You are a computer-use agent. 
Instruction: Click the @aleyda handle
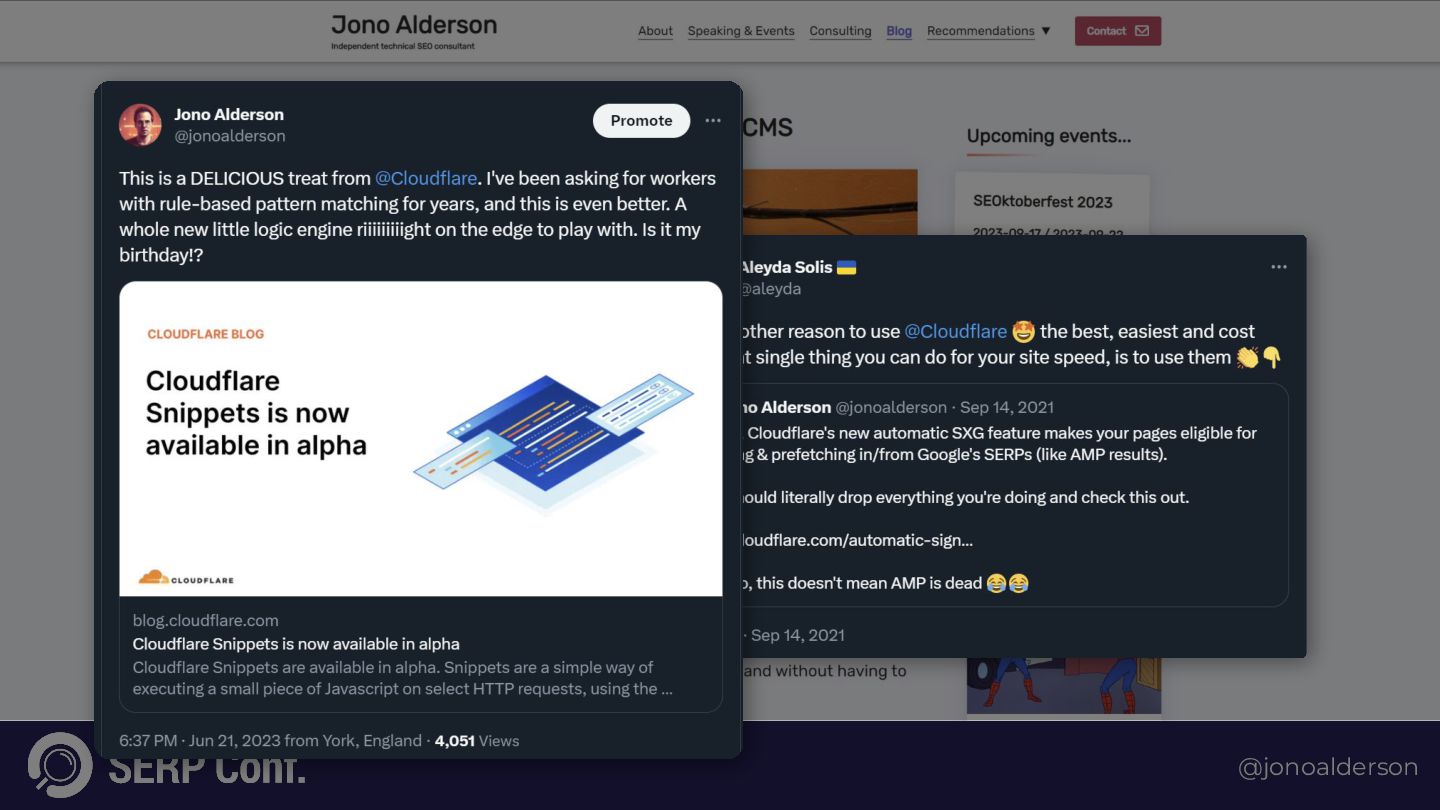[x=771, y=289]
